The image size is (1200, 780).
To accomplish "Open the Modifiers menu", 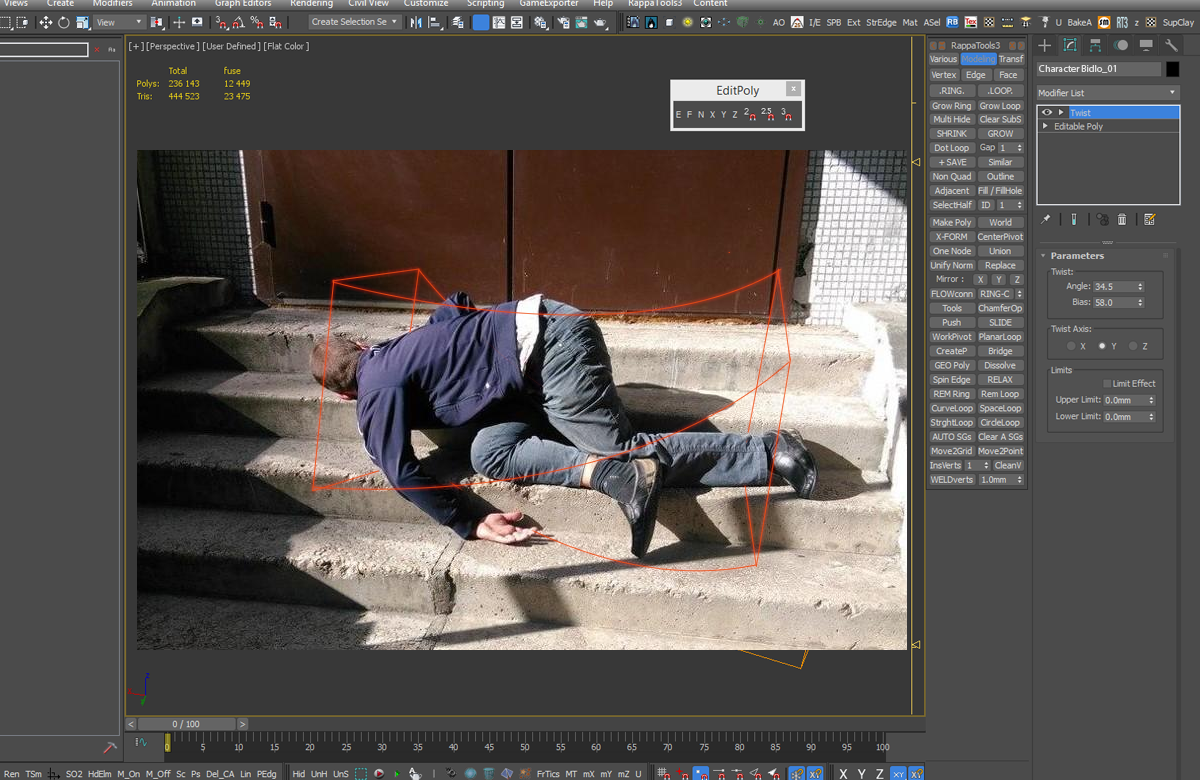I will coord(112,4).
